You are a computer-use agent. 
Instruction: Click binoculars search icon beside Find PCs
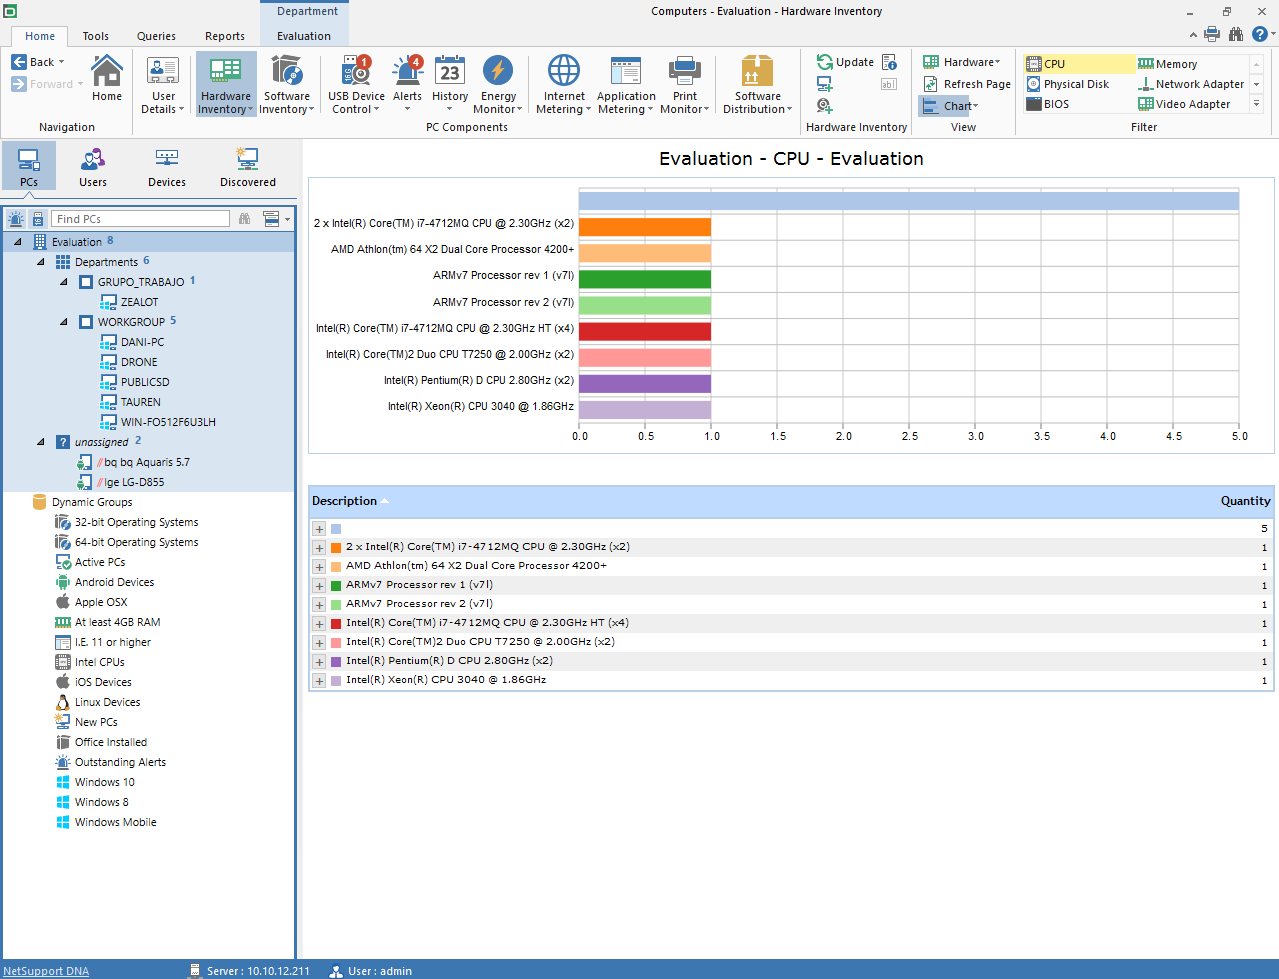coord(244,219)
